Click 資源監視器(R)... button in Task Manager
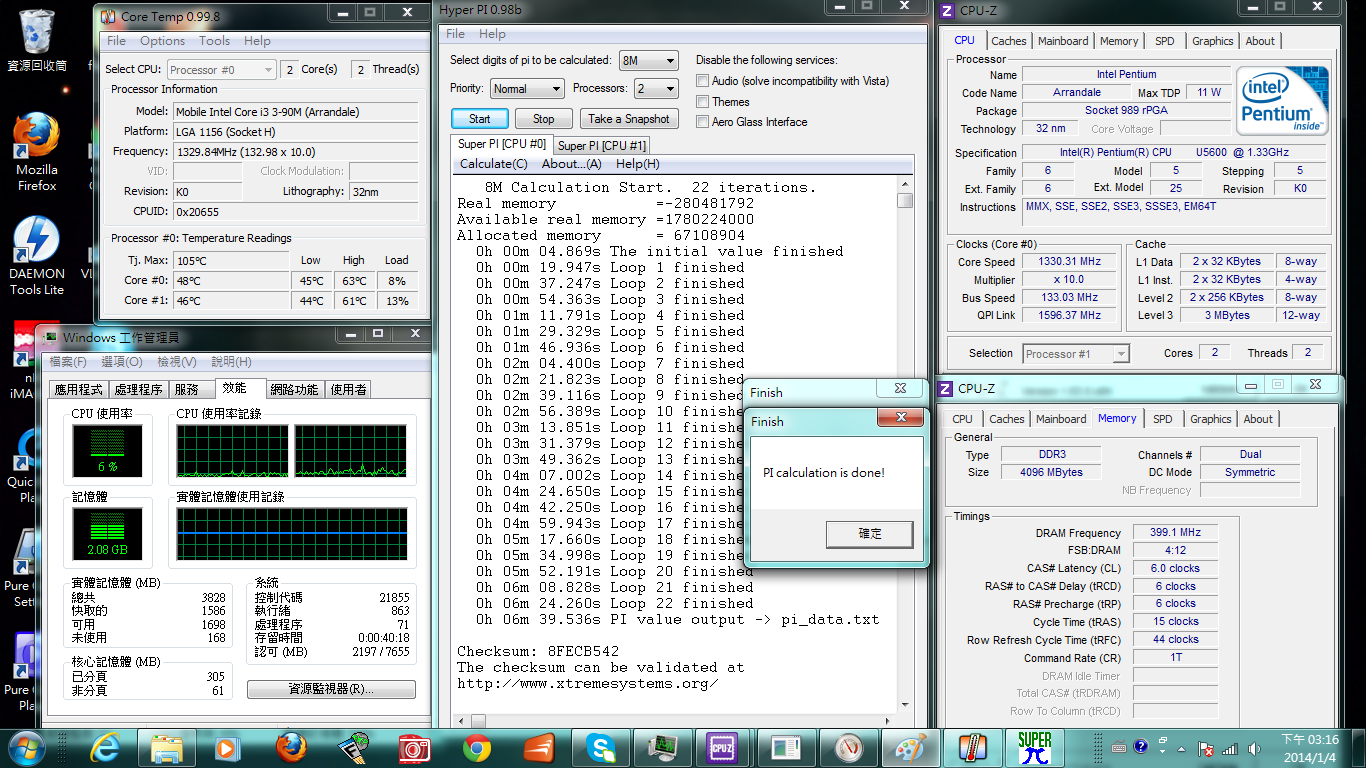This screenshot has height=768, width=1366. pos(331,690)
